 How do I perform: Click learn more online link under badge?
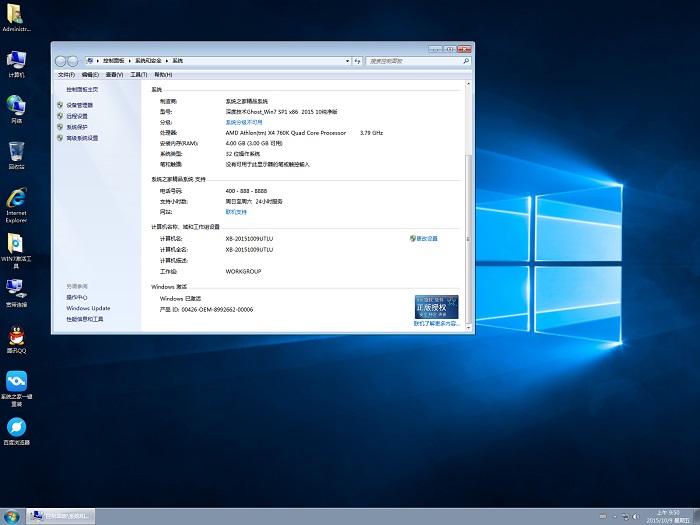436,323
